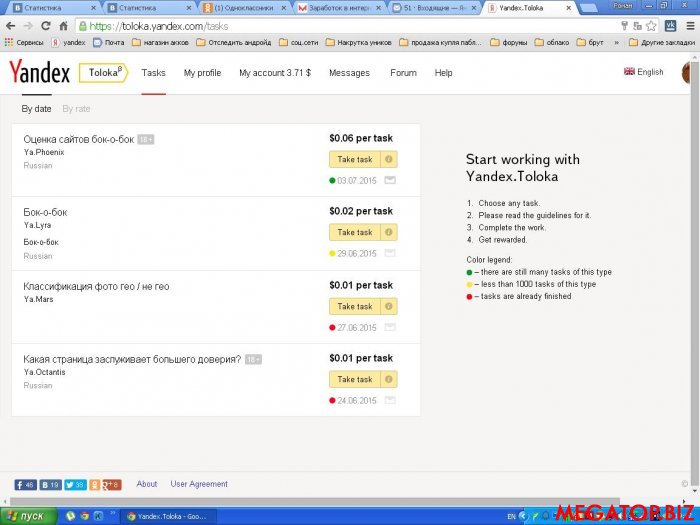Open облако bookmark folder

click(x=552, y=42)
